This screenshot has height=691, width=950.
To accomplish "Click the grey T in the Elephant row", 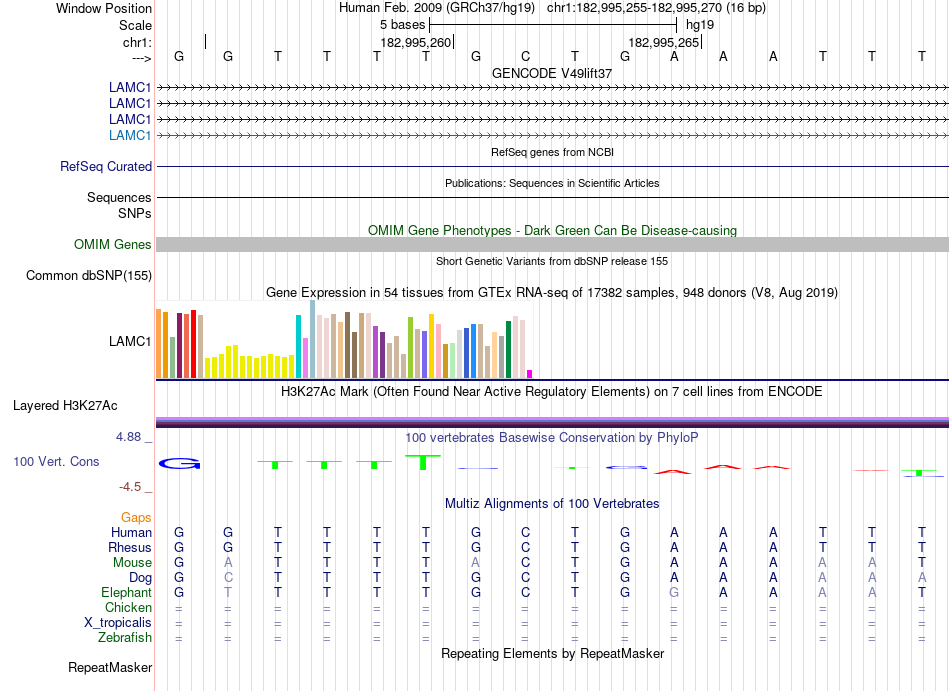I will 228,592.
